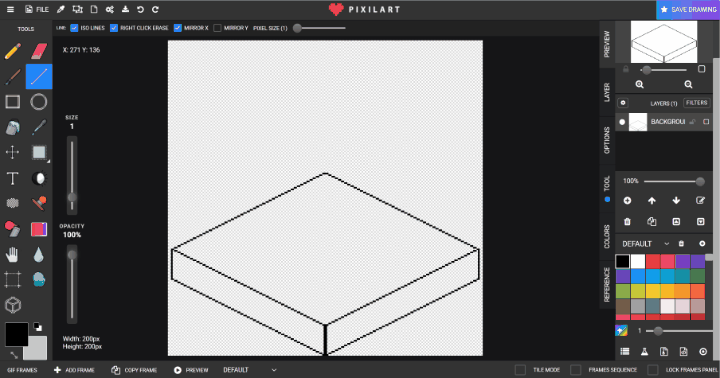
Task: Select the Stamp tool
Action: [39, 203]
